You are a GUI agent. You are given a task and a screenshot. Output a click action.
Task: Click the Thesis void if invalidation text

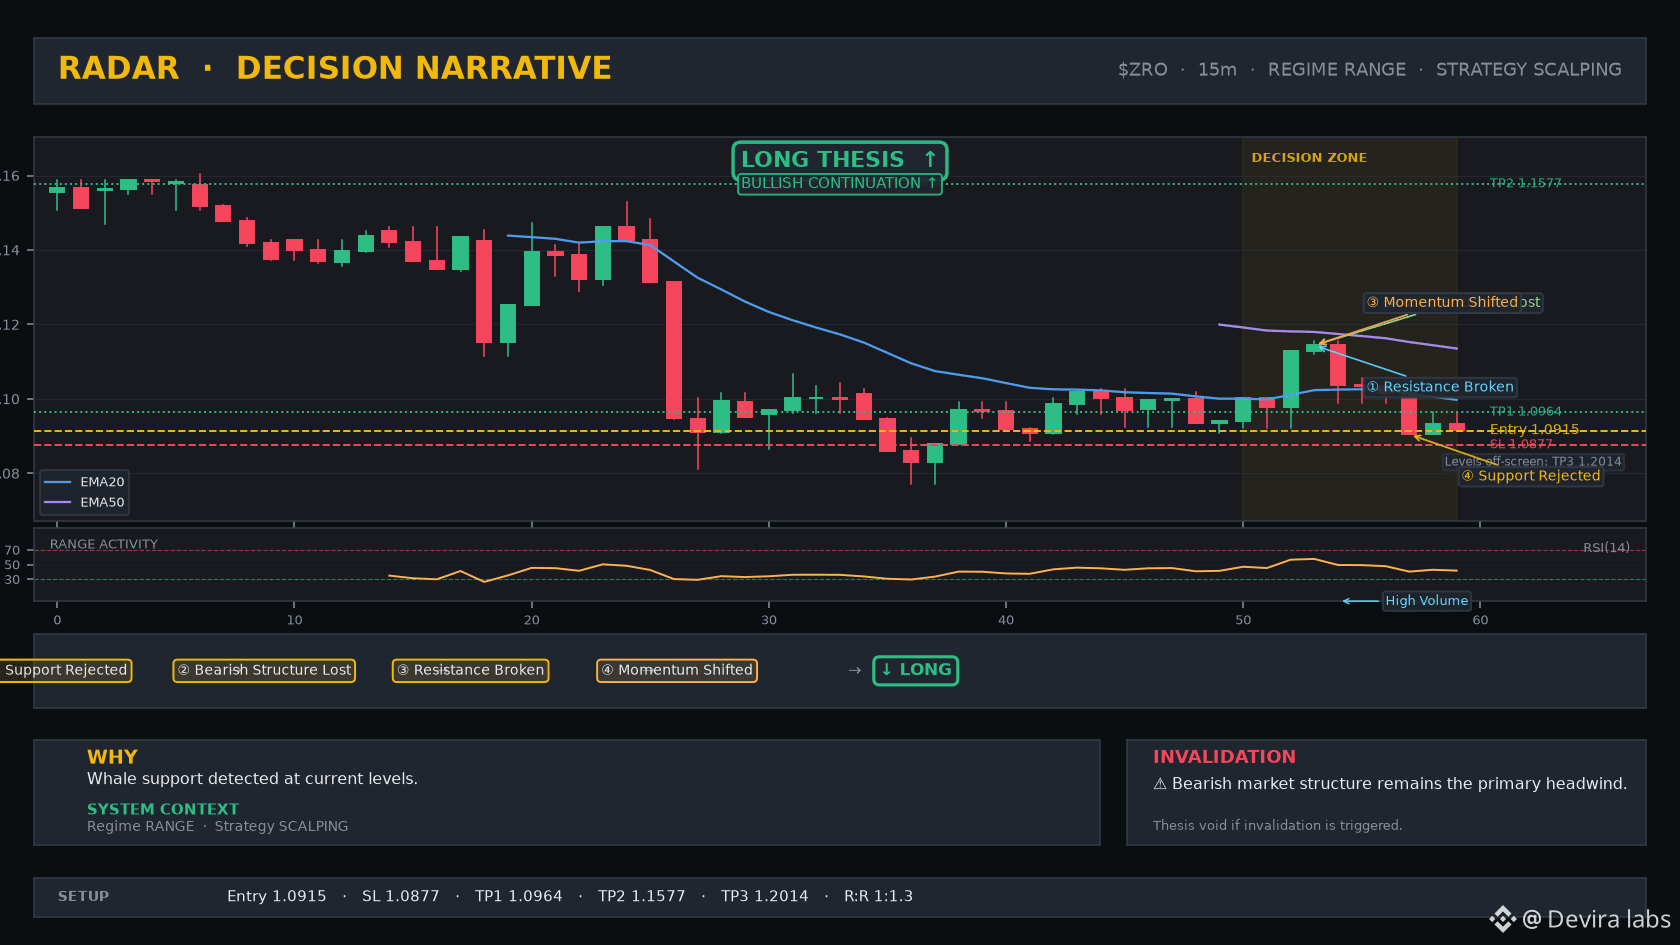pos(1277,826)
